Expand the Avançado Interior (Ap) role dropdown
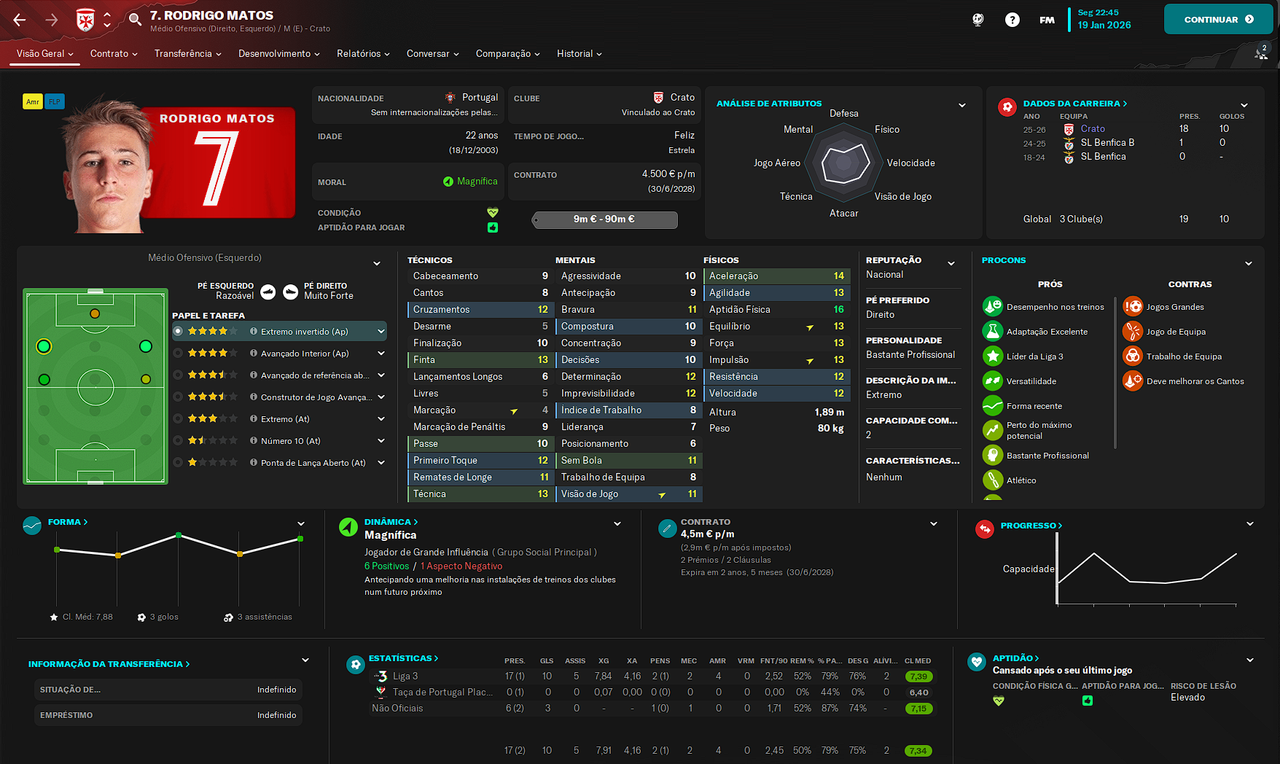Screen dimensions: 1280x764 381,353
